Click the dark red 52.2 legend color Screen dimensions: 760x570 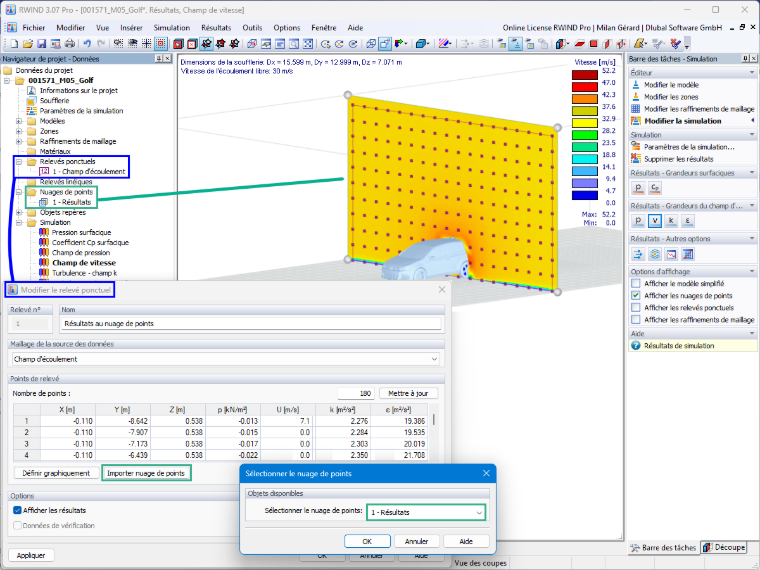point(585,75)
